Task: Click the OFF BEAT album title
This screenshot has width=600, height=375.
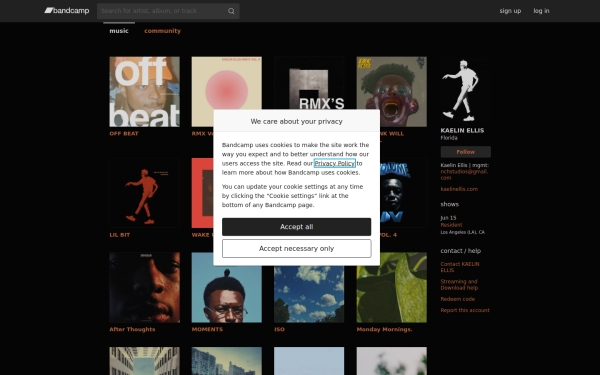Action: coord(124,134)
